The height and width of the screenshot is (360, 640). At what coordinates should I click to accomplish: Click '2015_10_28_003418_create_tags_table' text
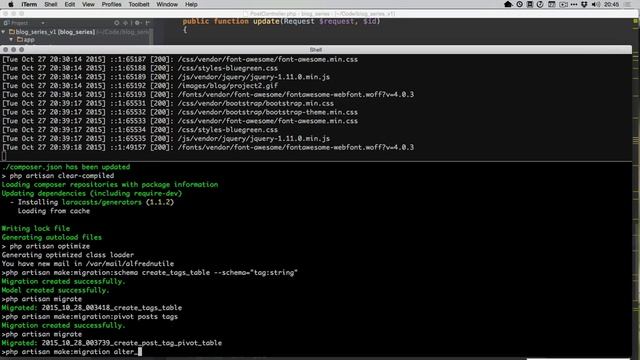pyautogui.click(x=111, y=307)
